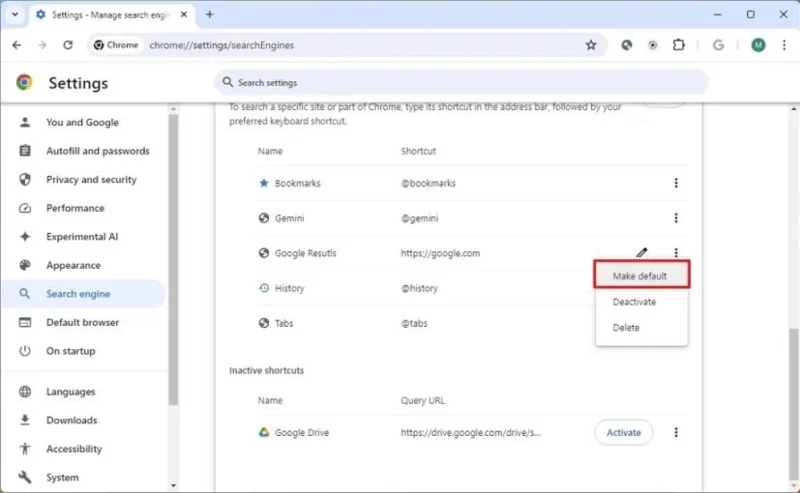800x493 pixels.
Task: Open the Extensions puzzle icon
Action: [x=679, y=45]
